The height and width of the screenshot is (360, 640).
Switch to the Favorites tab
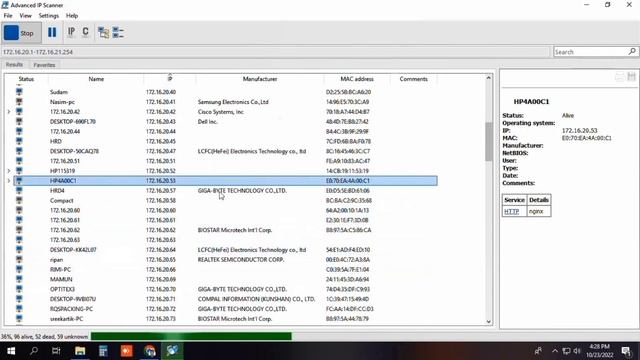coord(44,65)
